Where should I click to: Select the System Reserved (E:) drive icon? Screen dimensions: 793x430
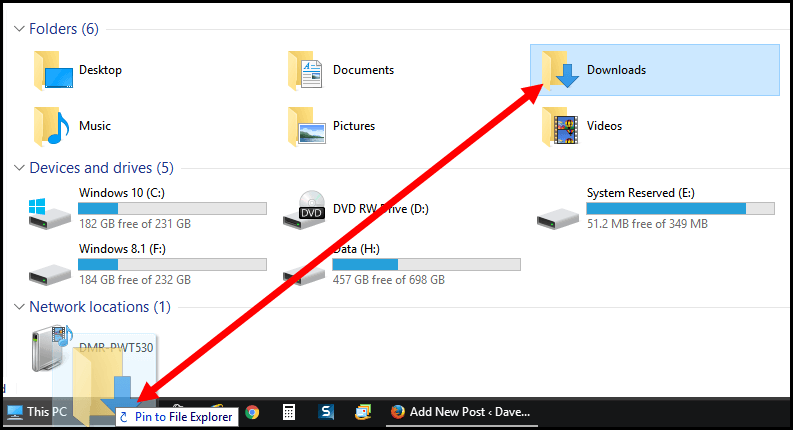pyautogui.click(x=558, y=219)
